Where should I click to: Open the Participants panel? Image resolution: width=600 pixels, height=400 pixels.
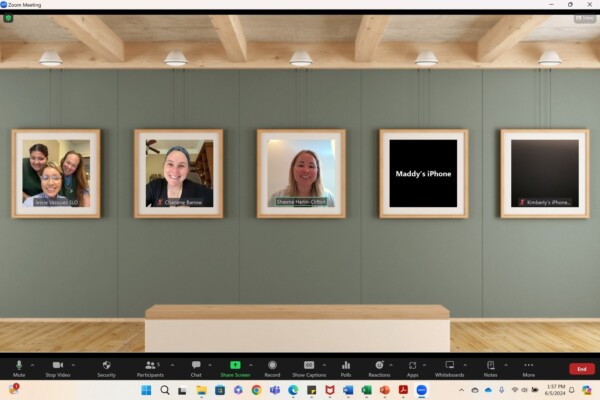pyautogui.click(x=149, y=366)
